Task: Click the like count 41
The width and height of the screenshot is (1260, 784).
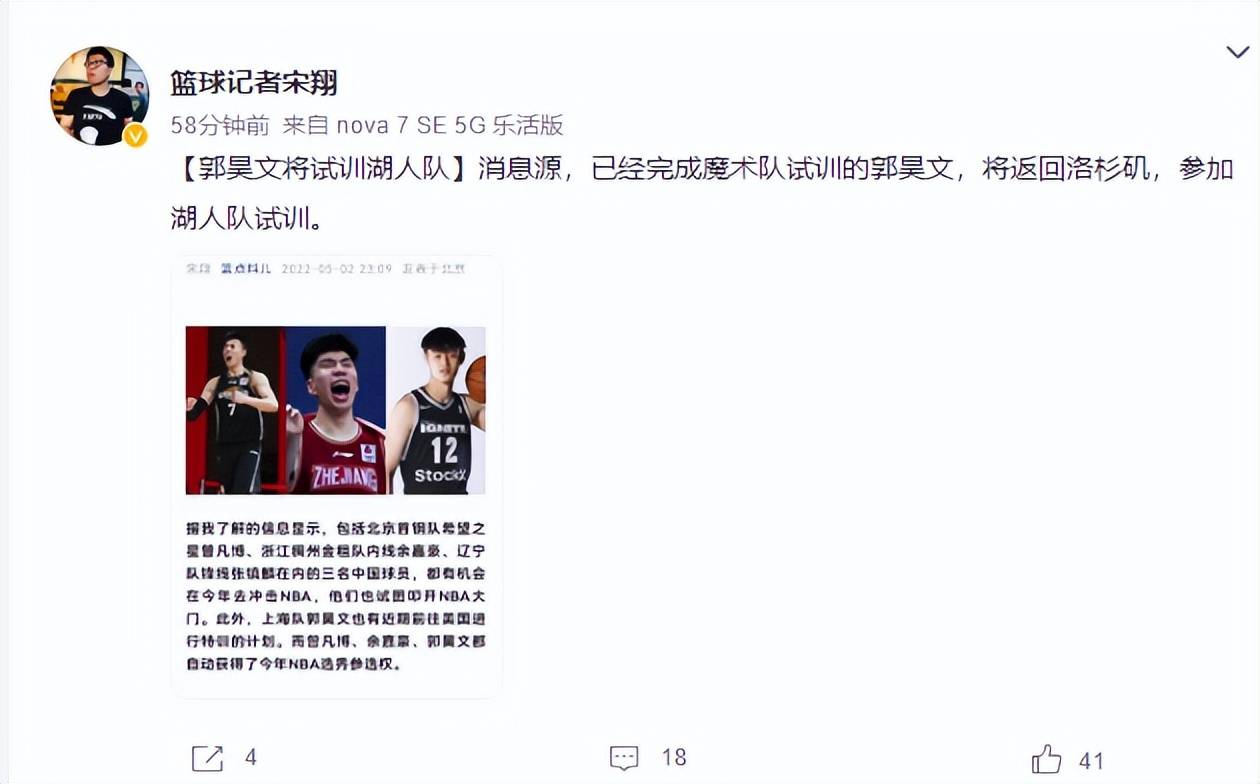Action: [x=1091, y=760]
